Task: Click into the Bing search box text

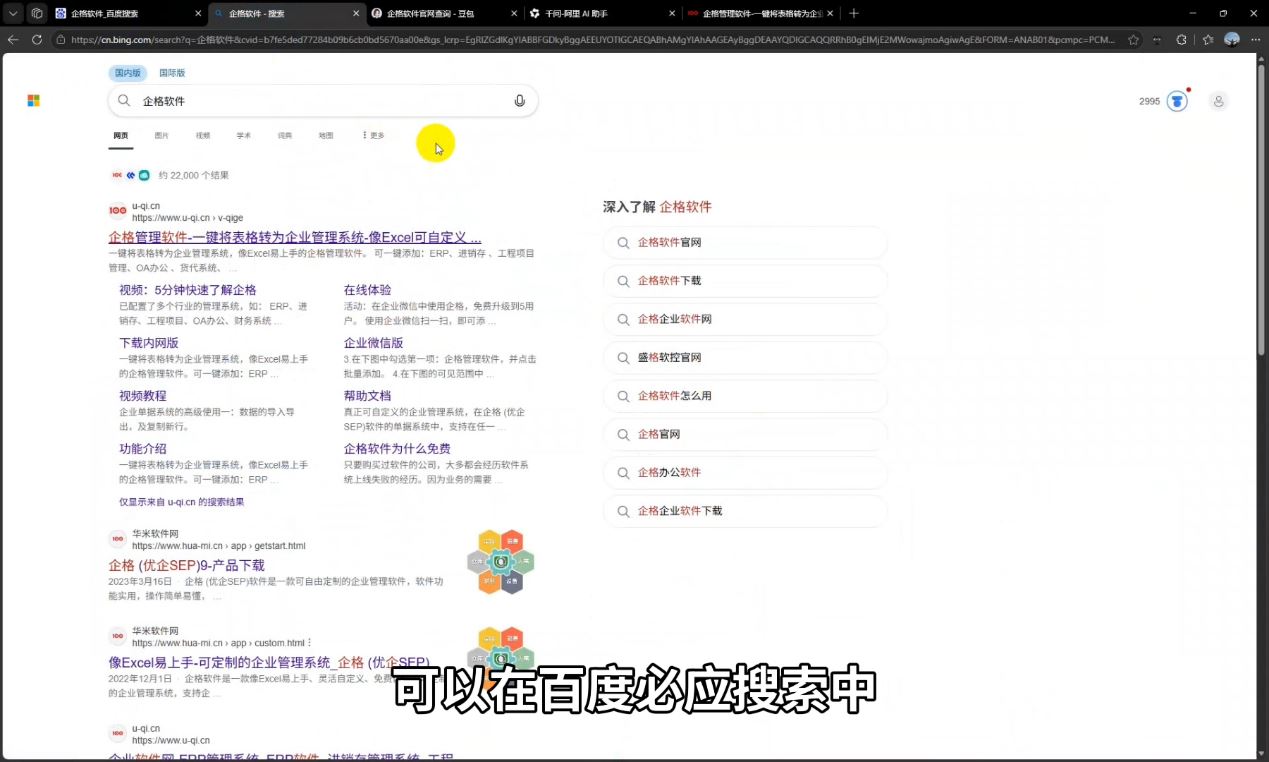Action: pyautogui.click(x=325, y=101)
